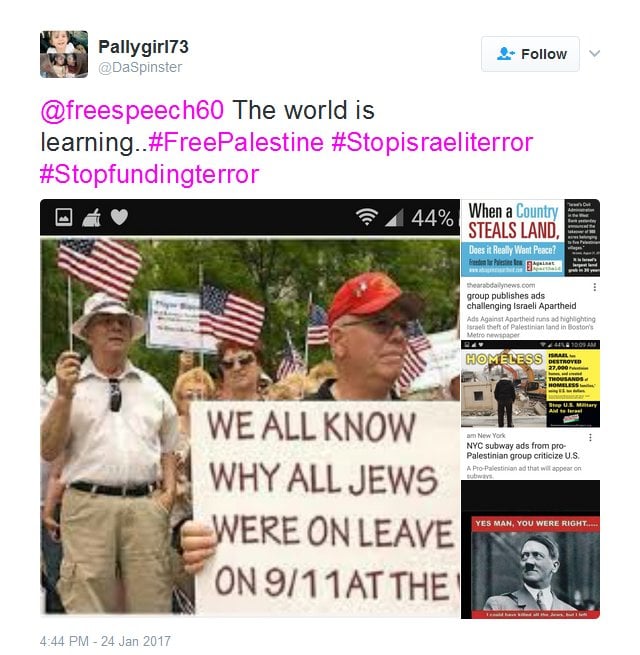Viewport: 640px width, 655px height.
Task: Open the #Stopfundingterror hashtag
Action: pos(150,174)
